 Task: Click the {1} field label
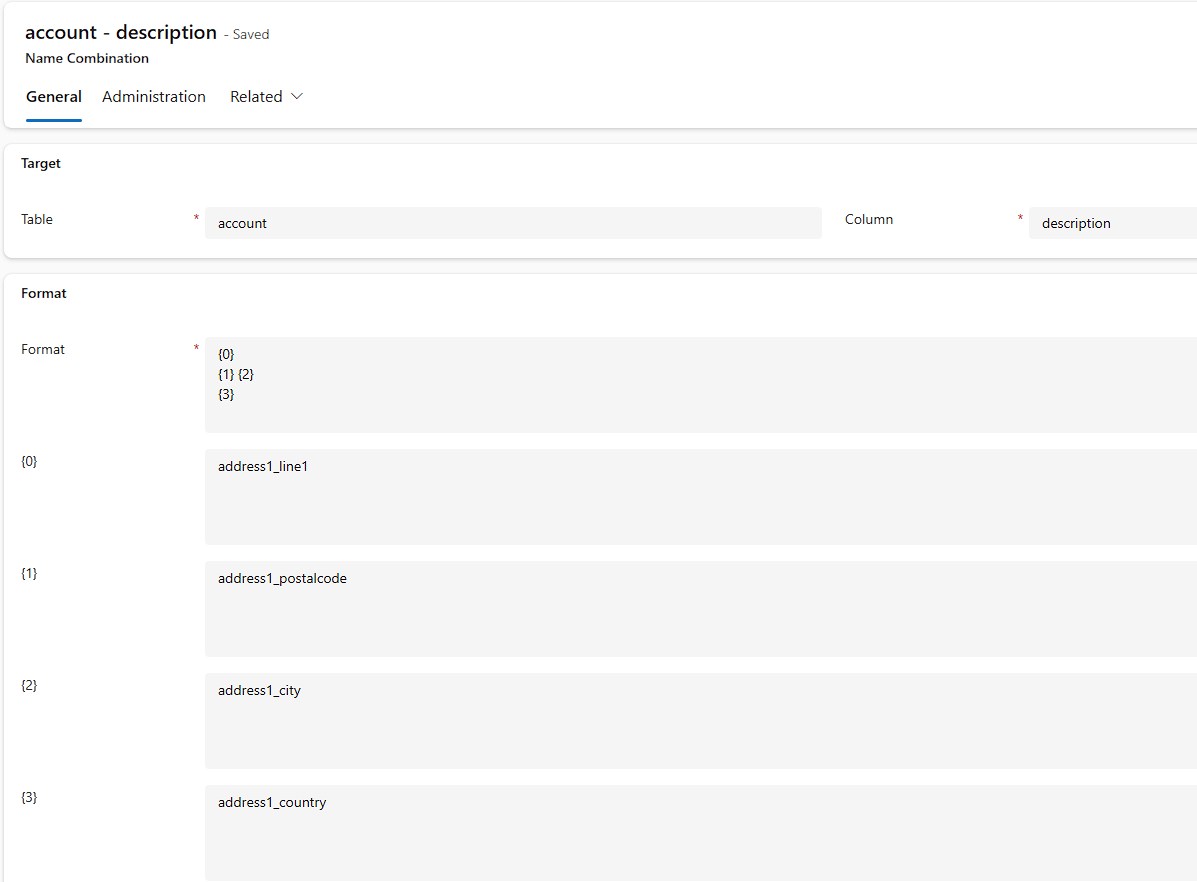coord(29,573)
